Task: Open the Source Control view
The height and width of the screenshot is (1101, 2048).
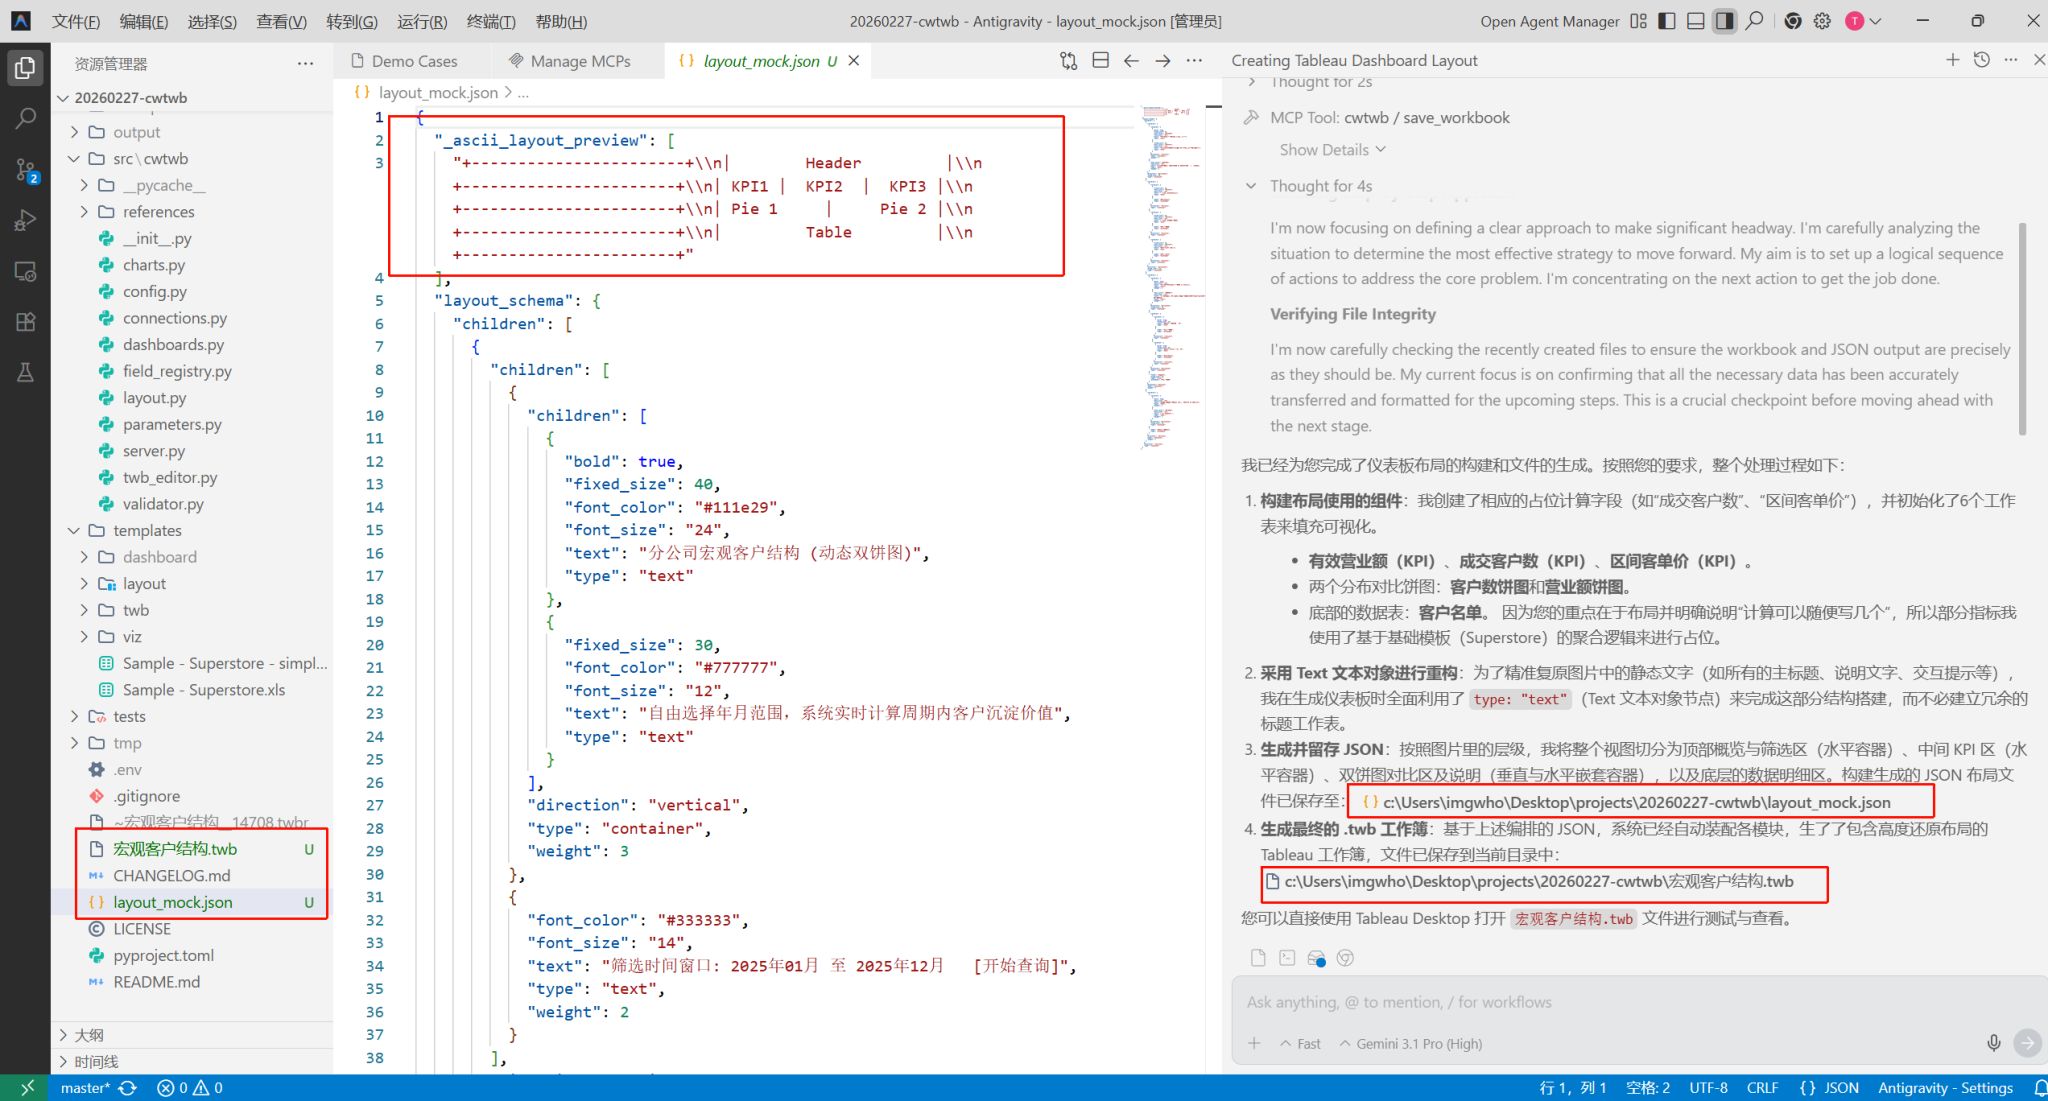Action: pyautogui.click(x=26, y=170)
